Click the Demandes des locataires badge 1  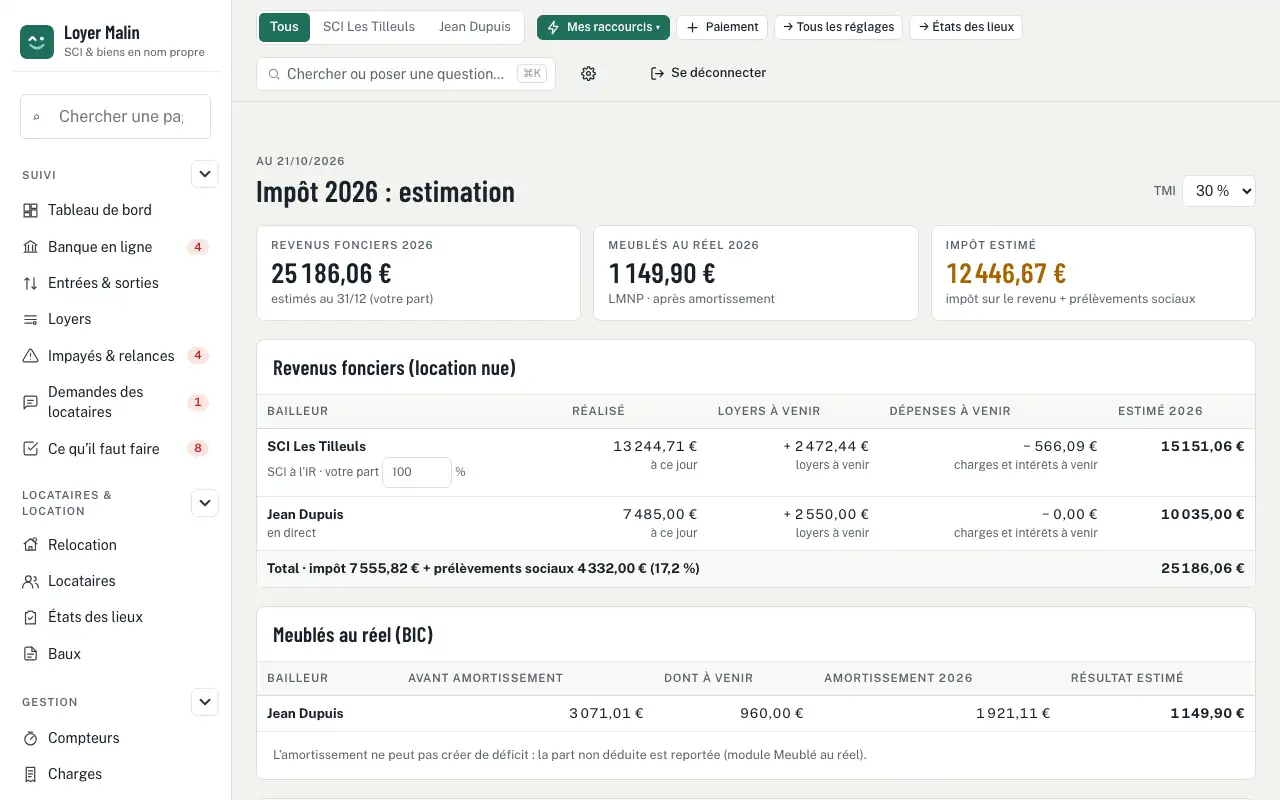coord(198,402)
